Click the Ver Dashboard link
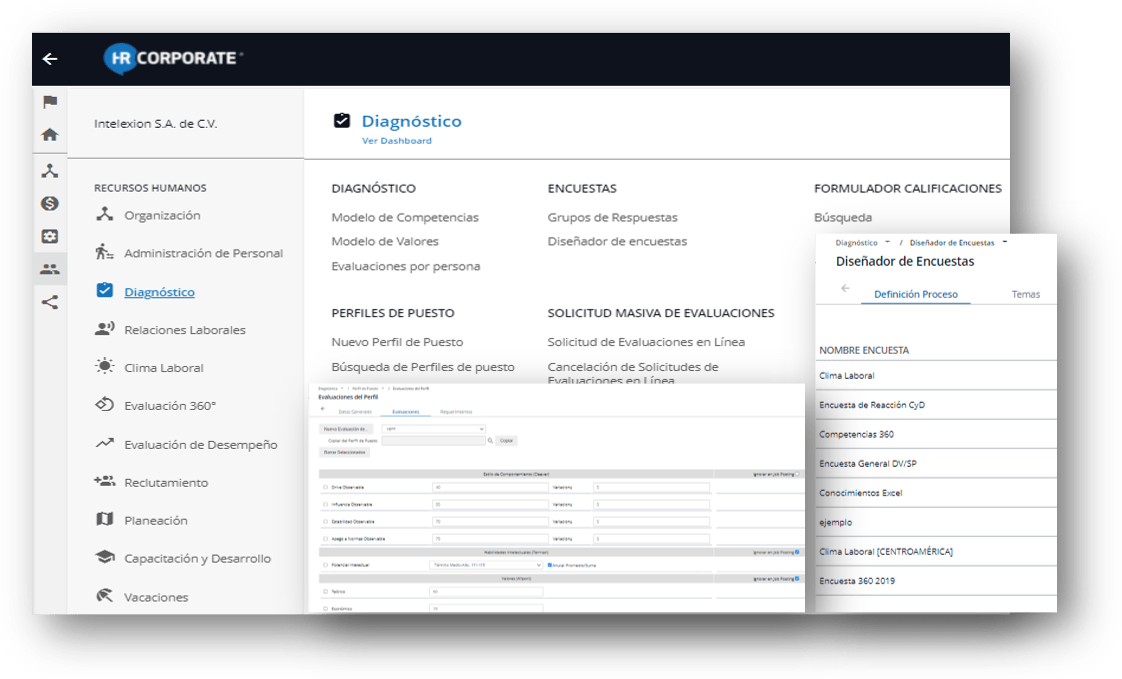The height and width of the screenshot is (679, 1122). [x=397, y=141]
